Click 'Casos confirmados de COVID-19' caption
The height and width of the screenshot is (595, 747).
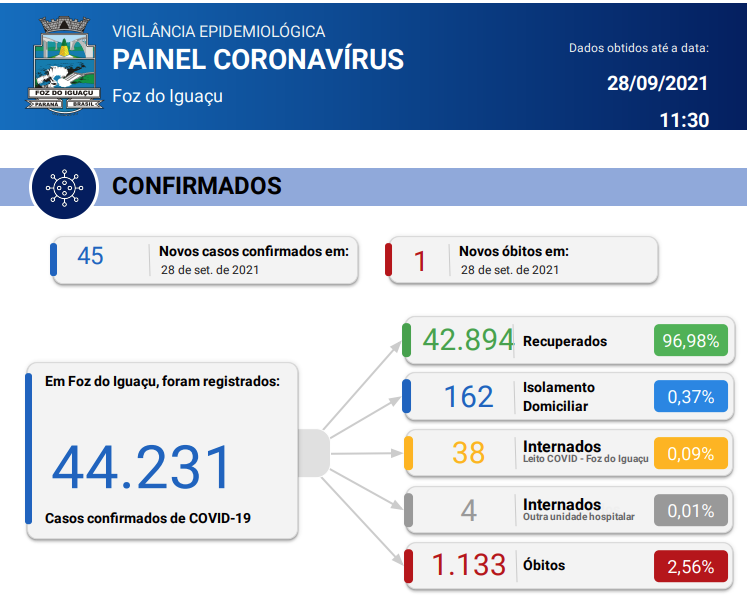(148, 518)
